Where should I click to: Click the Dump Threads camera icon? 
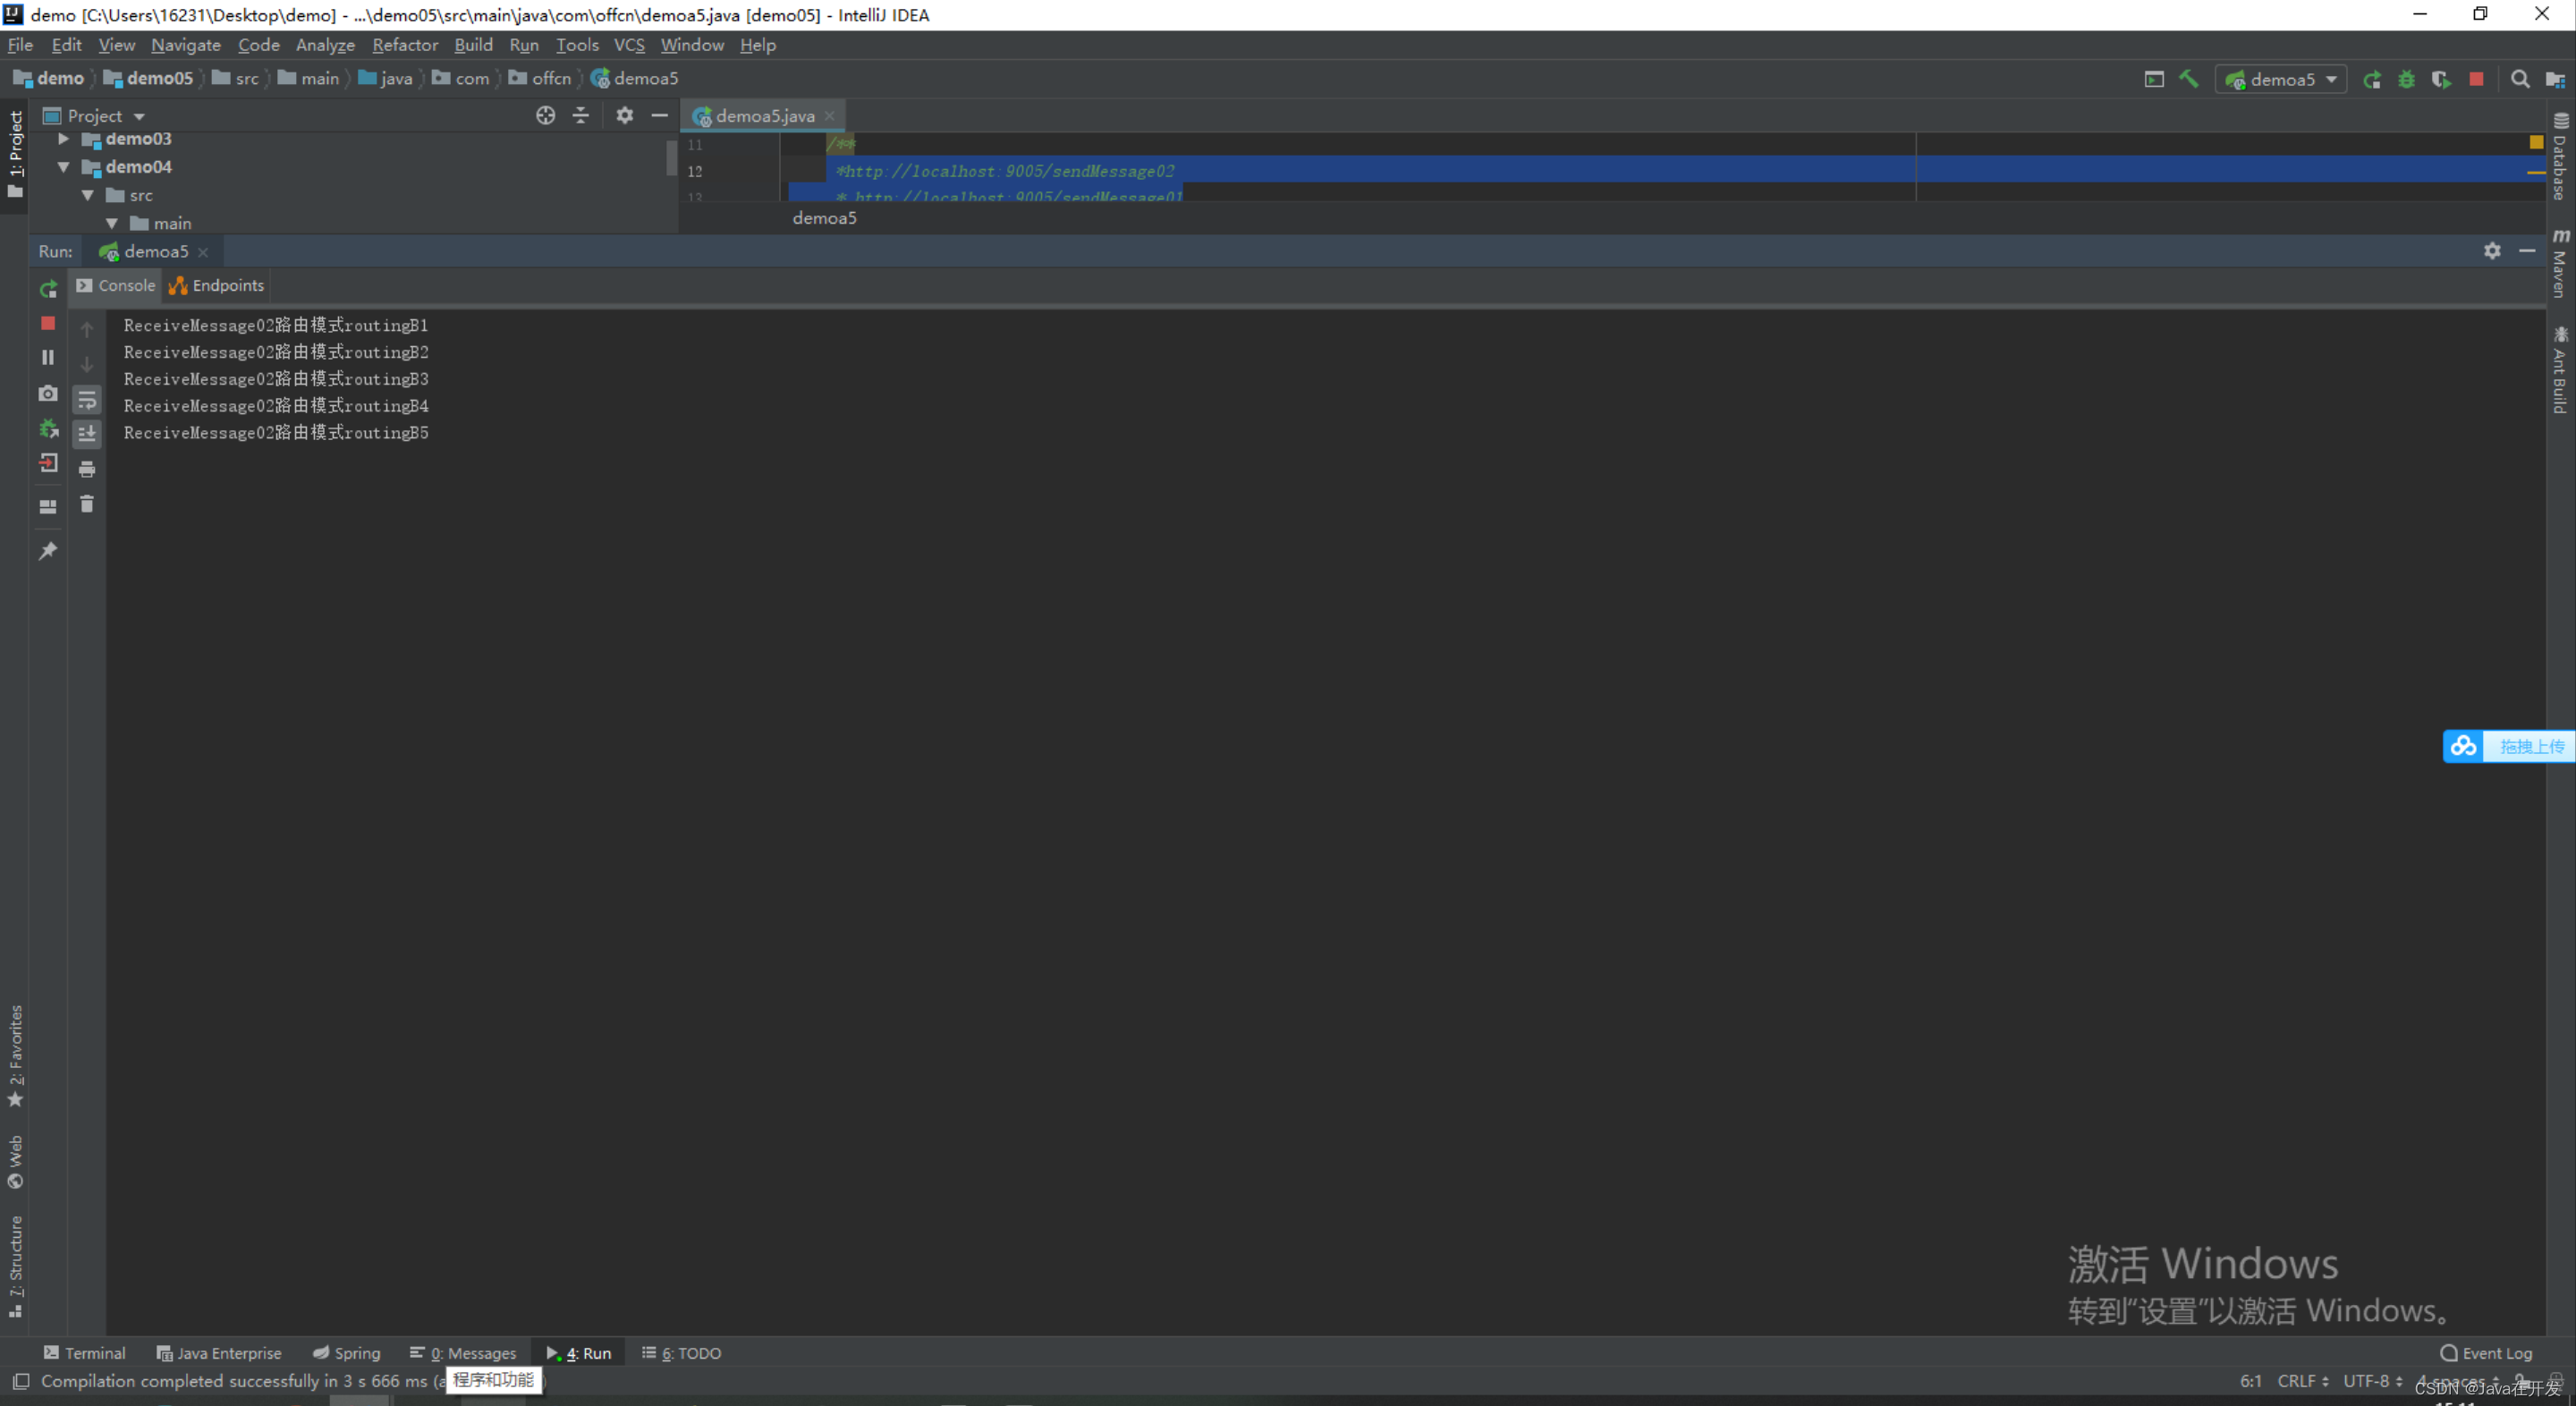[x=48, y=393]
